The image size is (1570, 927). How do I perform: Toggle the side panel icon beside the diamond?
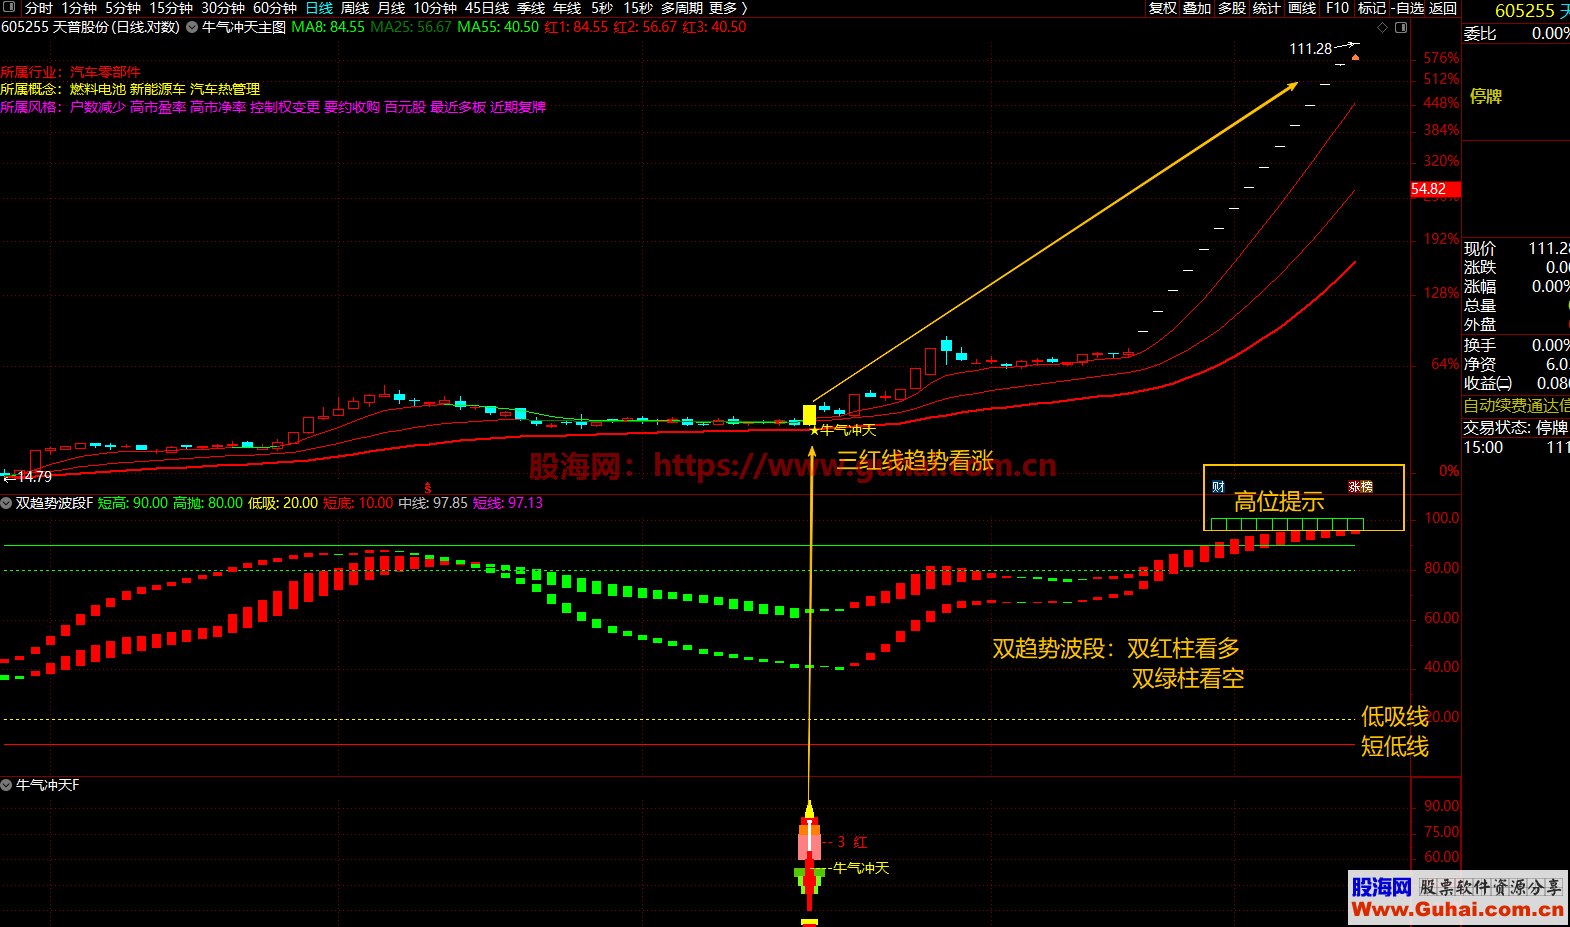click(x=1401, y=28)
